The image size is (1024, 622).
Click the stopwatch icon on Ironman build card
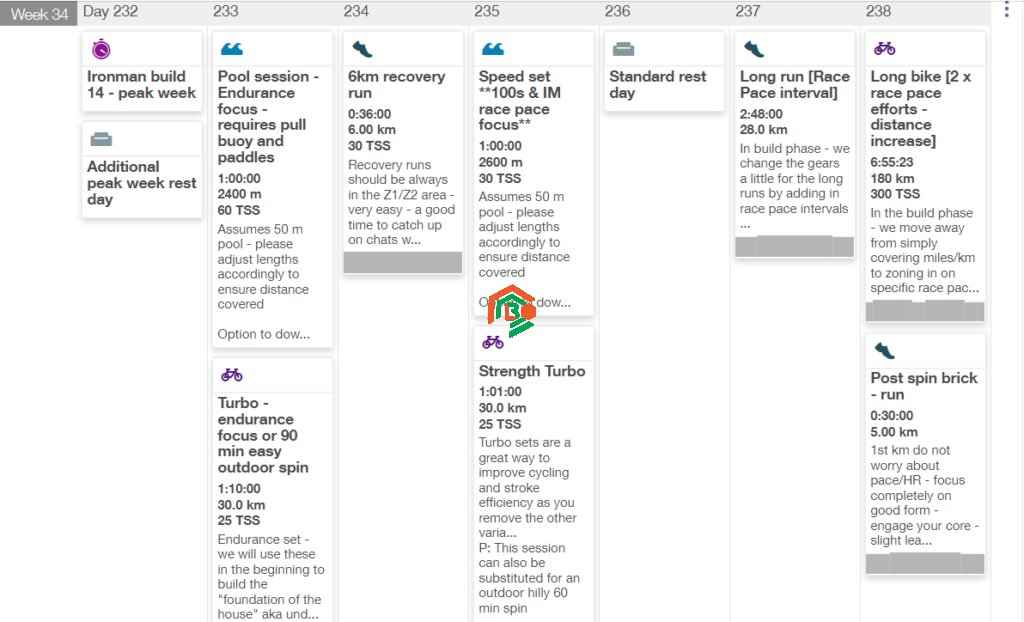coord(101,49)
